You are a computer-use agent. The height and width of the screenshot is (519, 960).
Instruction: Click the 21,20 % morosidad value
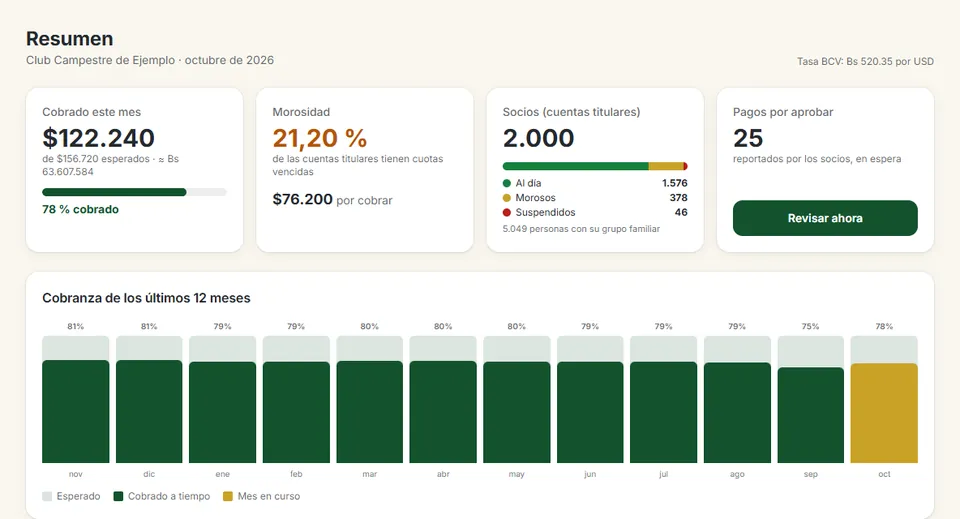coord(320,138)
